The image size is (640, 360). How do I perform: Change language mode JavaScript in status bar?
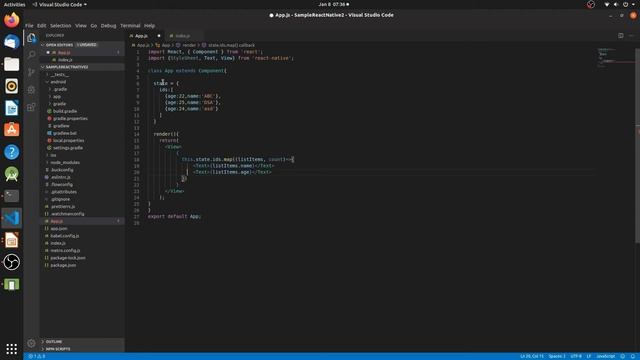pos(606,356)
